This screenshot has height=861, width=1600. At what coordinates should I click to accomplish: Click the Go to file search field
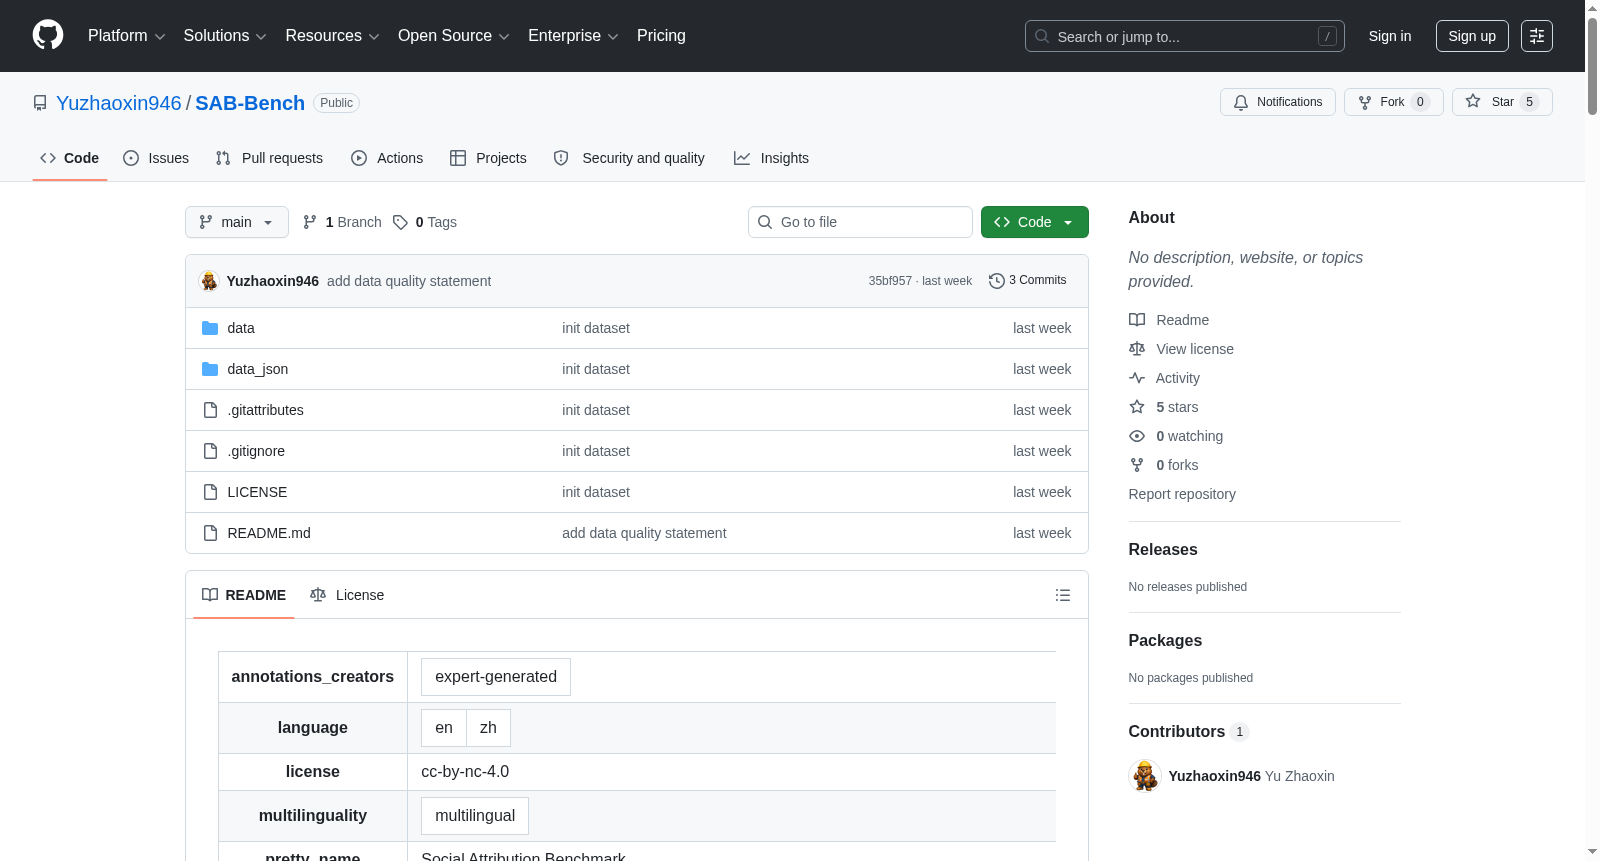pos(860,222)
